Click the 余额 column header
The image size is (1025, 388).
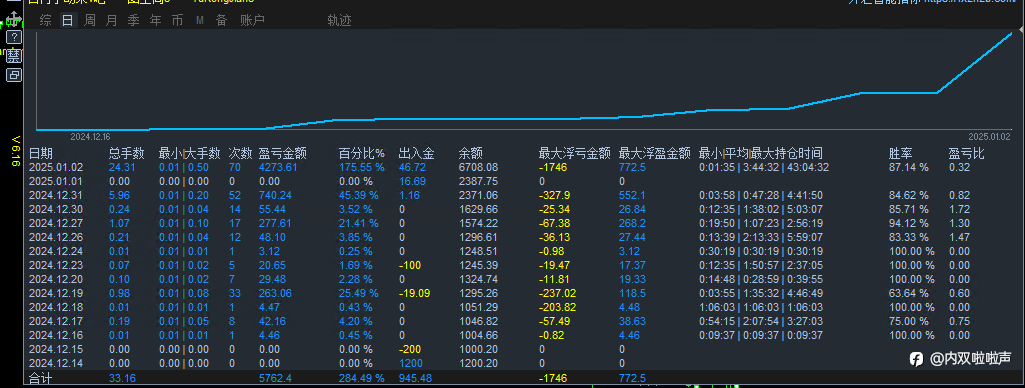coord(471,154)
